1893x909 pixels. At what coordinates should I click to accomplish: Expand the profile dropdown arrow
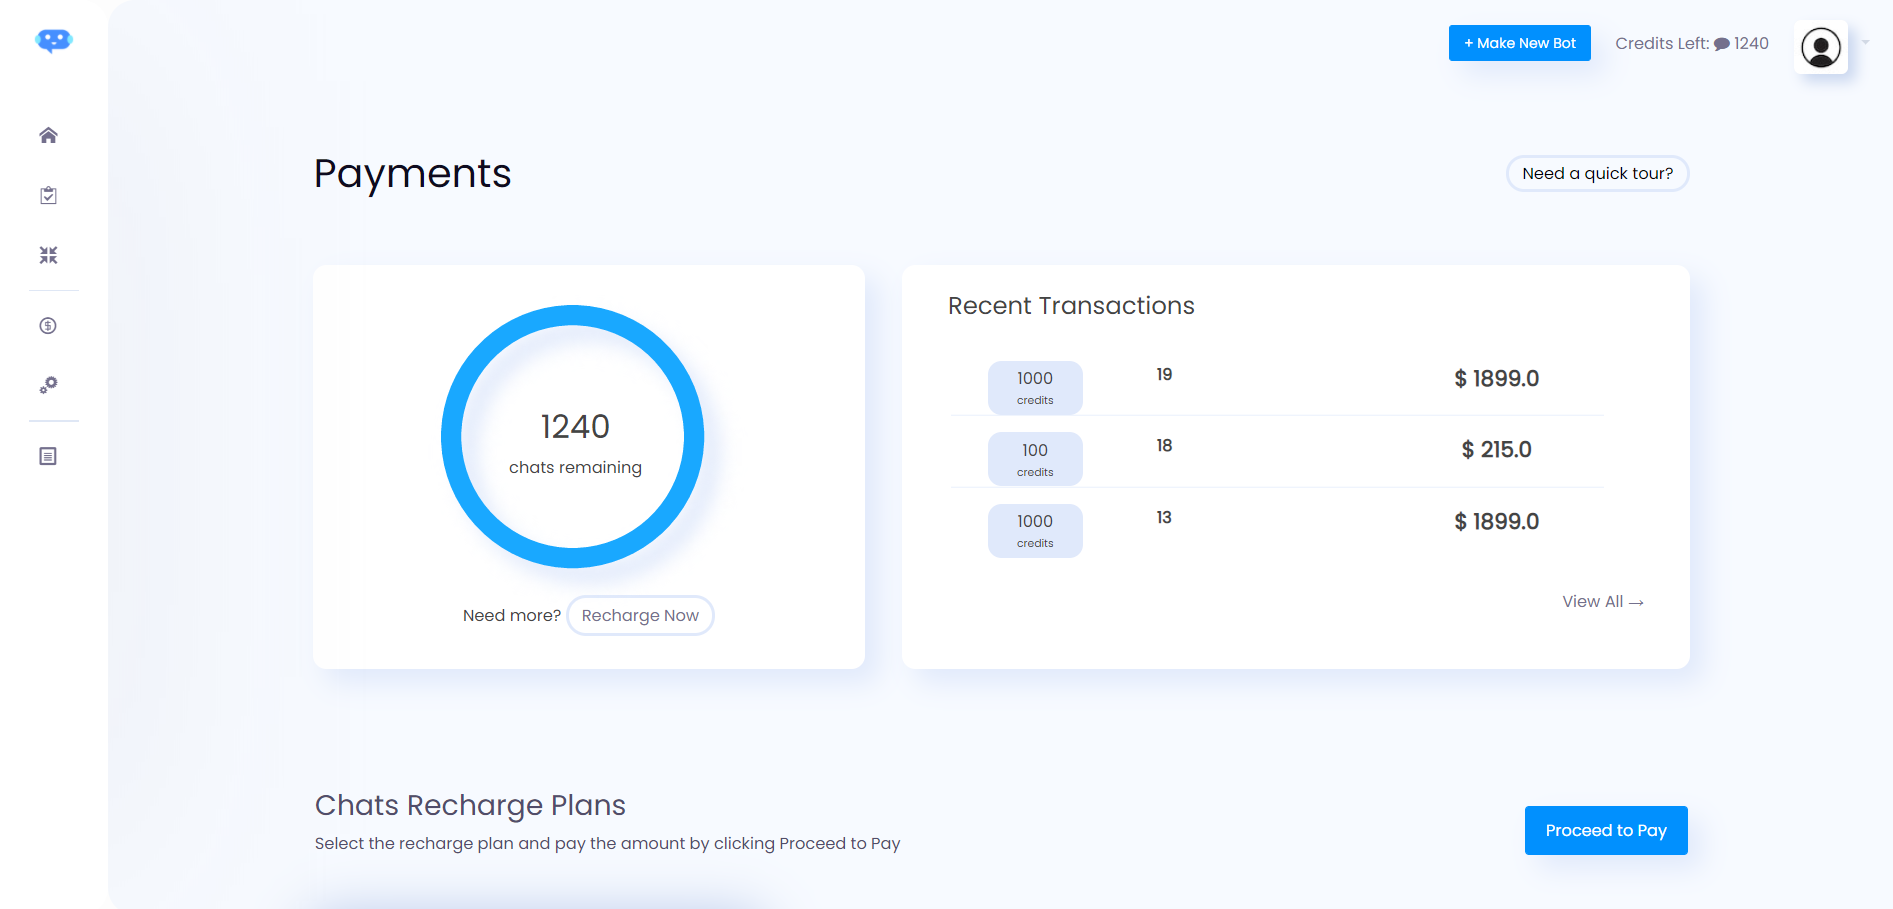pyautogui.click(x=1865, y=43)
